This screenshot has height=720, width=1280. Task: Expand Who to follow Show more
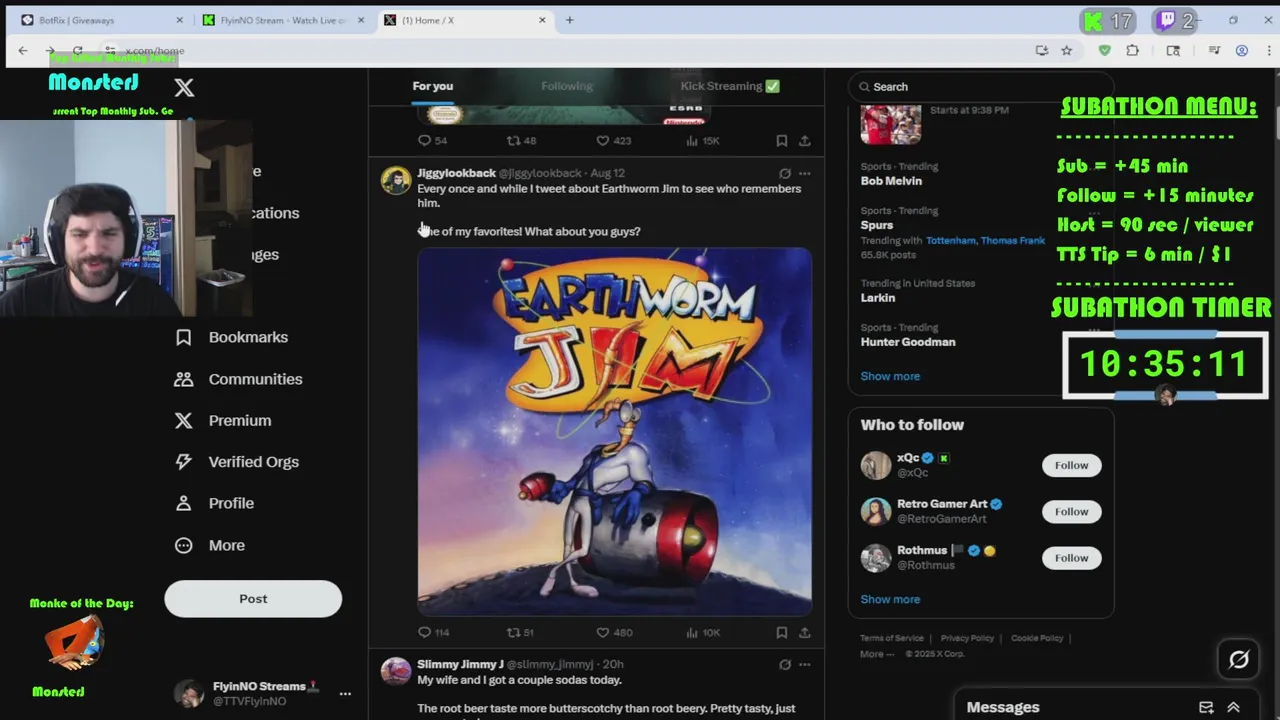pos(890,599)
